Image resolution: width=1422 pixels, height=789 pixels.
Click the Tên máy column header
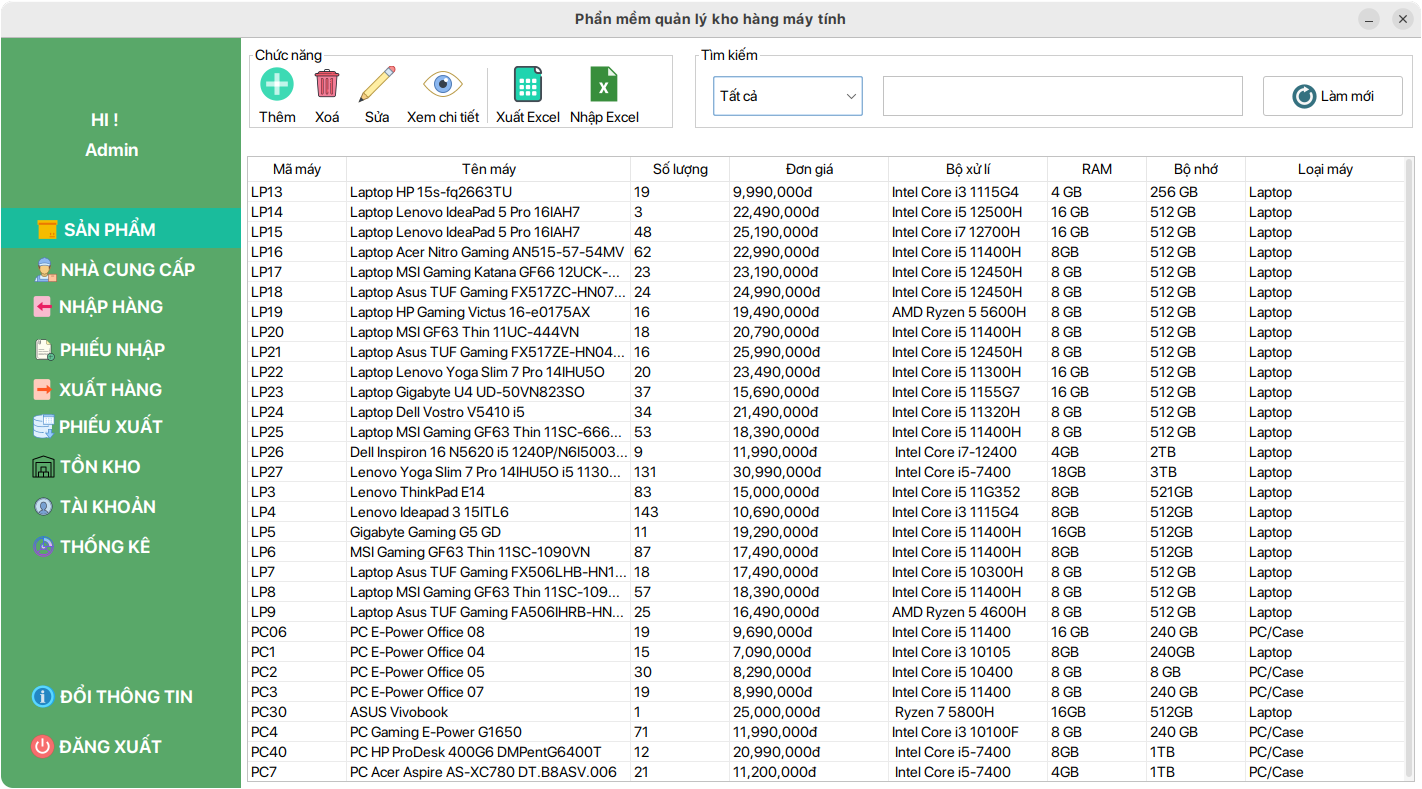(489, 169)
